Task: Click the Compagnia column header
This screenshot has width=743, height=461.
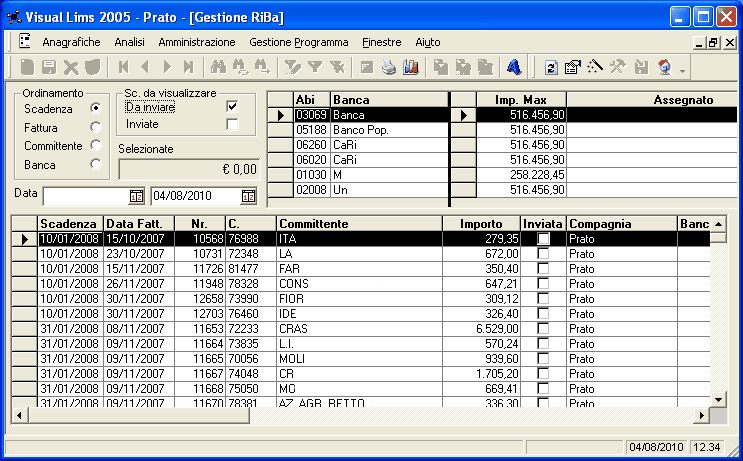Action: pos(622,224)
